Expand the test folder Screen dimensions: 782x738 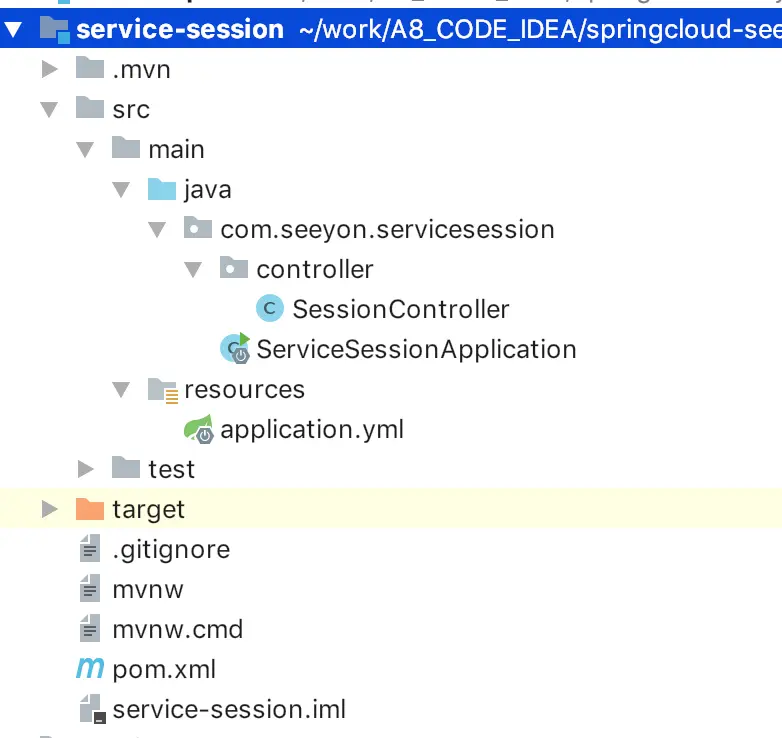[86, 469]
